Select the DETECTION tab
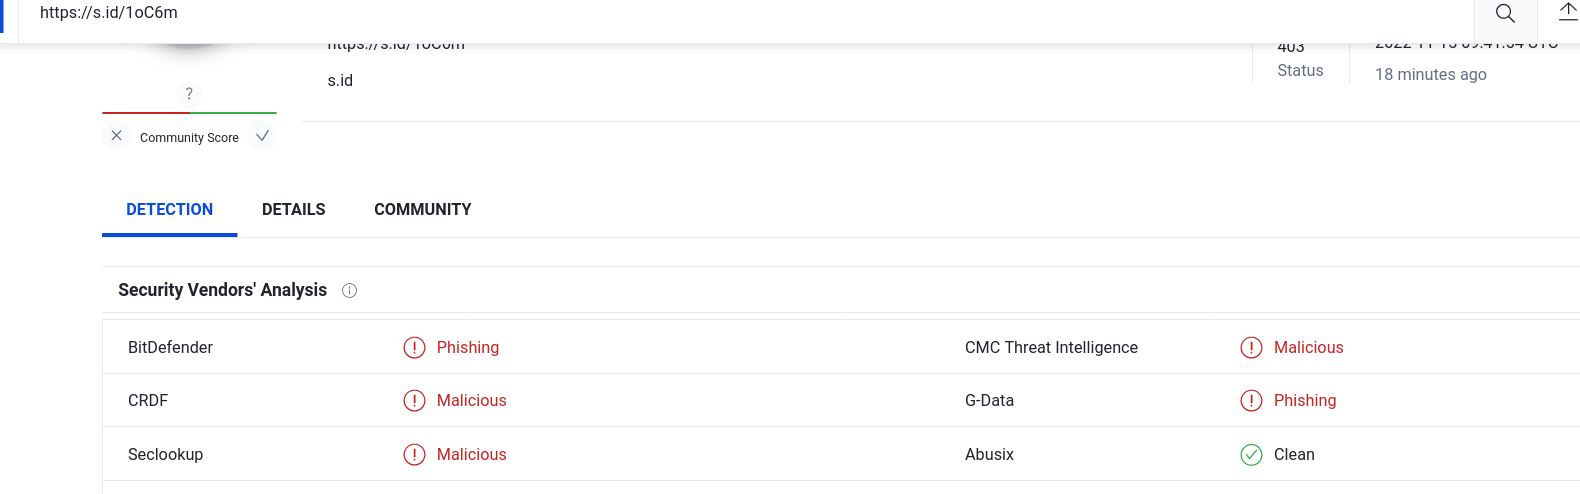This screenshot has height=494, width=1580. click(170, 209)
